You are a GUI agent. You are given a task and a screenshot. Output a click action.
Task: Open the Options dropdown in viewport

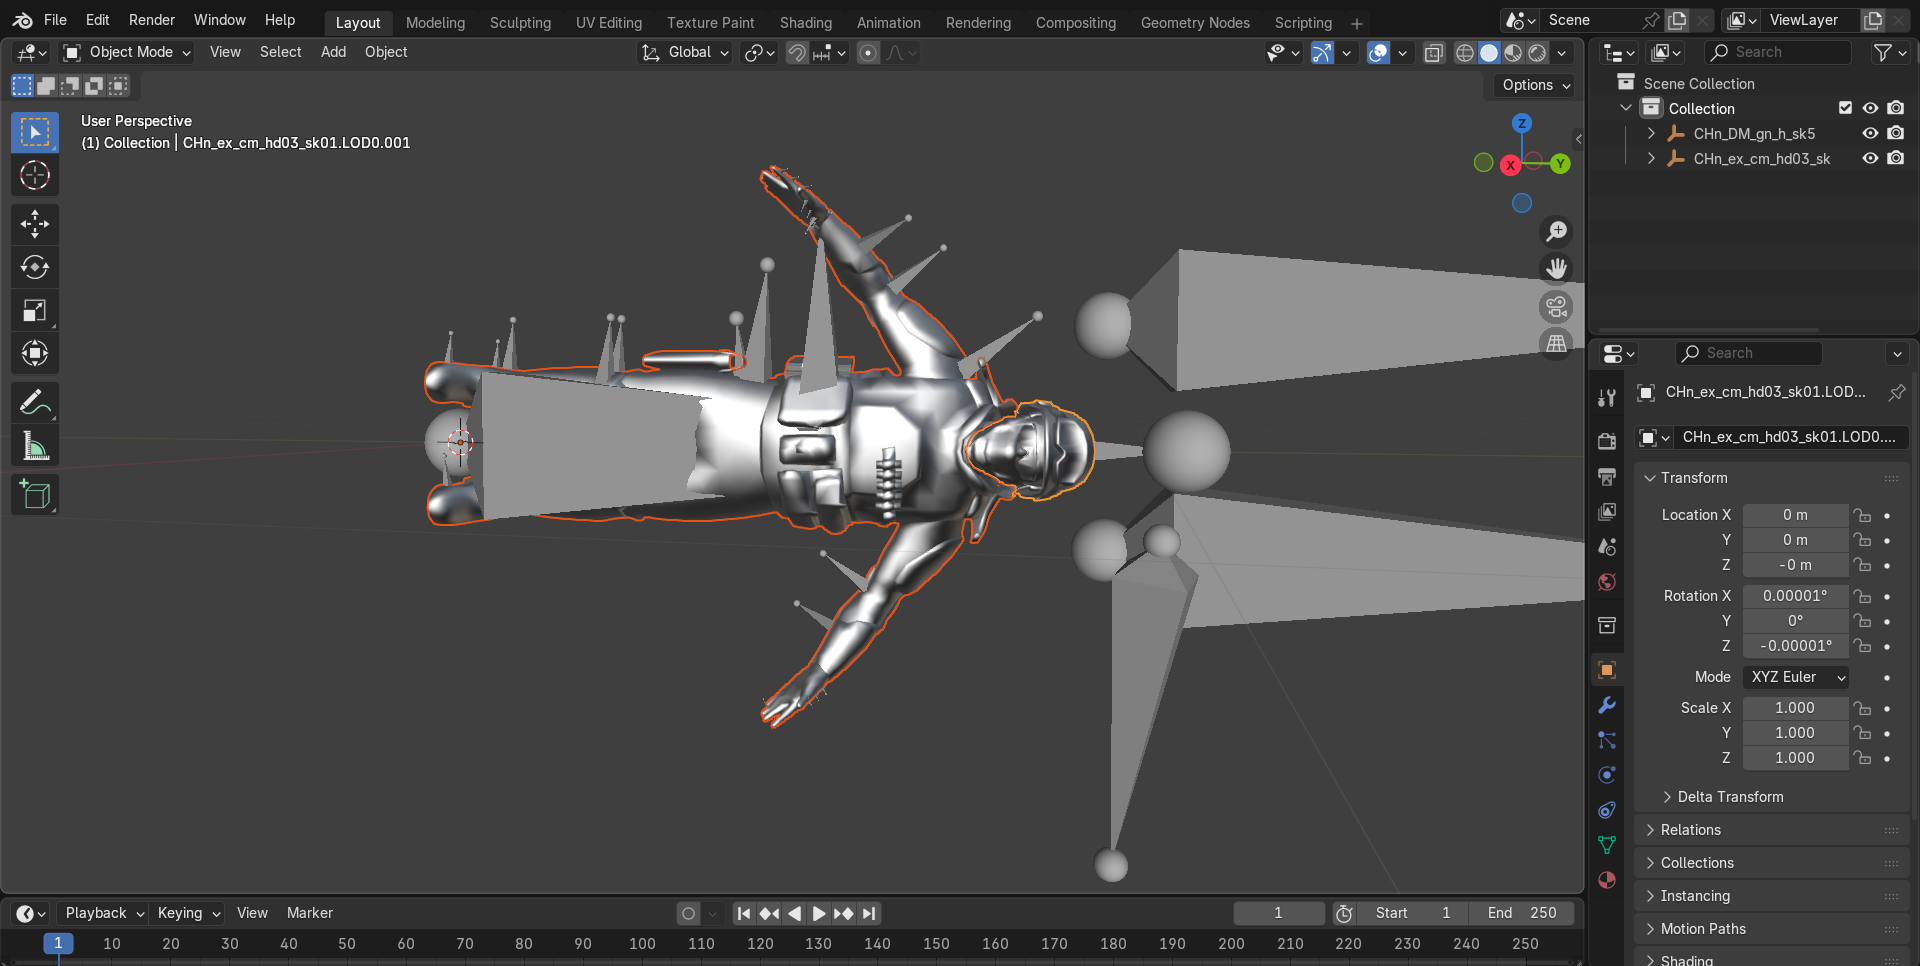tap(1536, 85)
